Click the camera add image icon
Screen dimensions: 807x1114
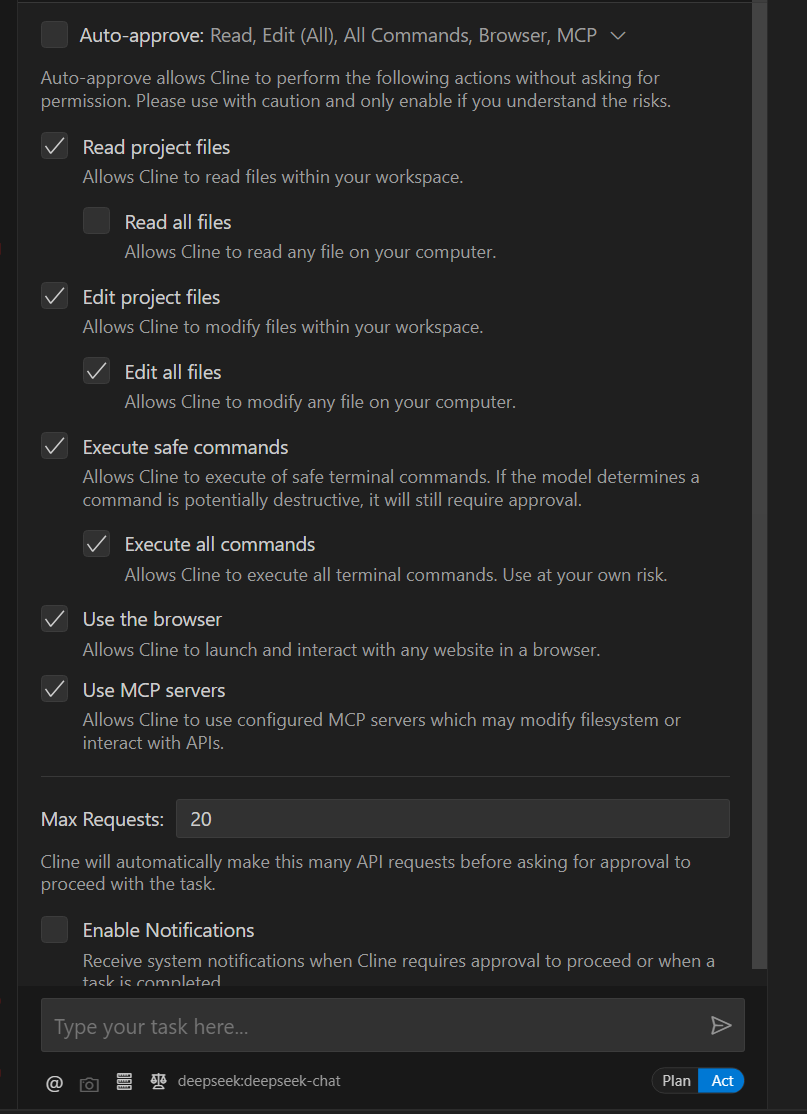(x=89, y=1083)
